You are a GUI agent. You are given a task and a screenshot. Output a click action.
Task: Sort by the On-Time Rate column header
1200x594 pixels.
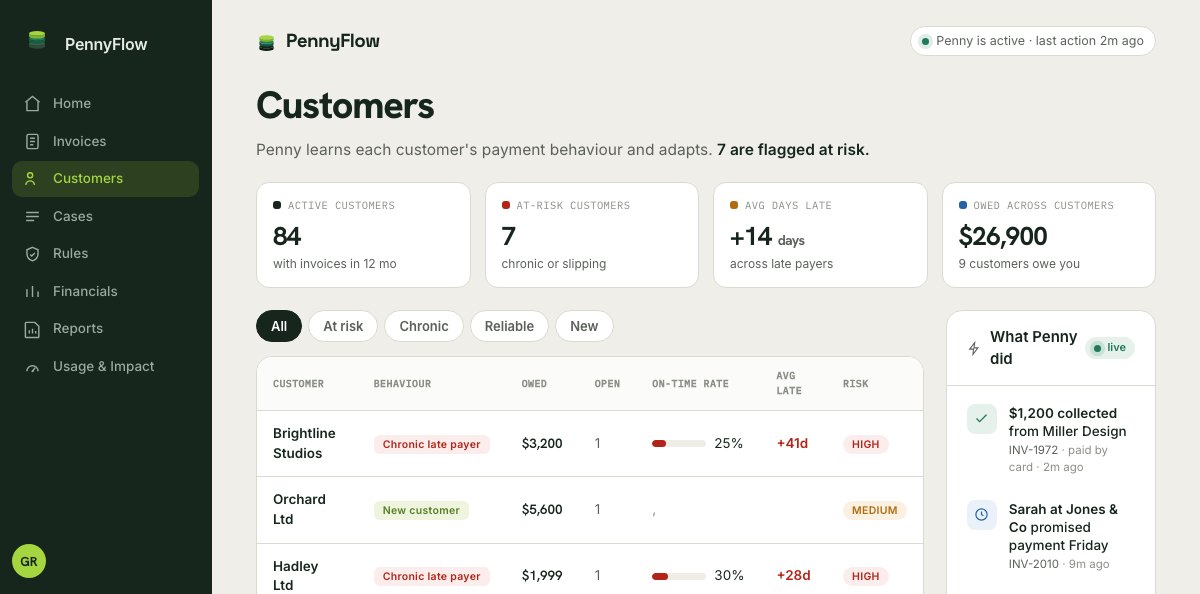(690, 384)
